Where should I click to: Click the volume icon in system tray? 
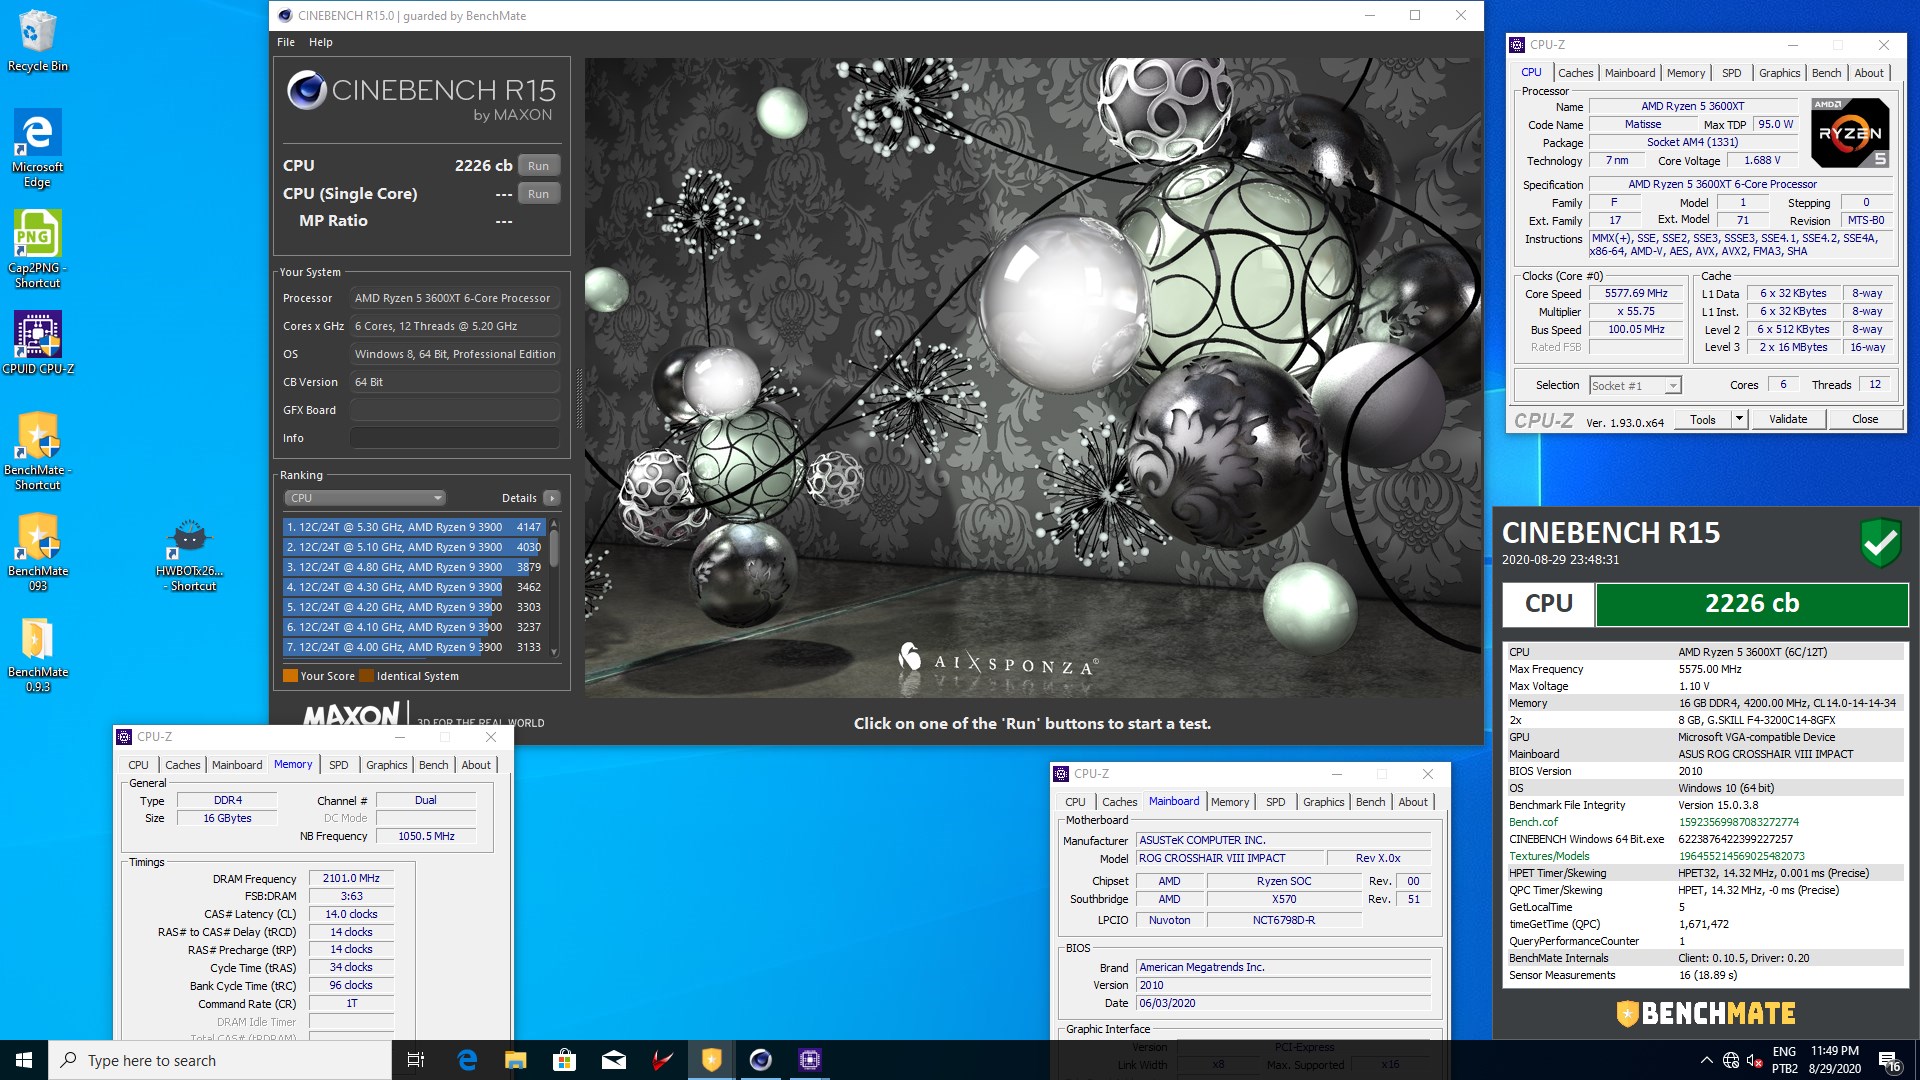(x=1755, y=1060)
